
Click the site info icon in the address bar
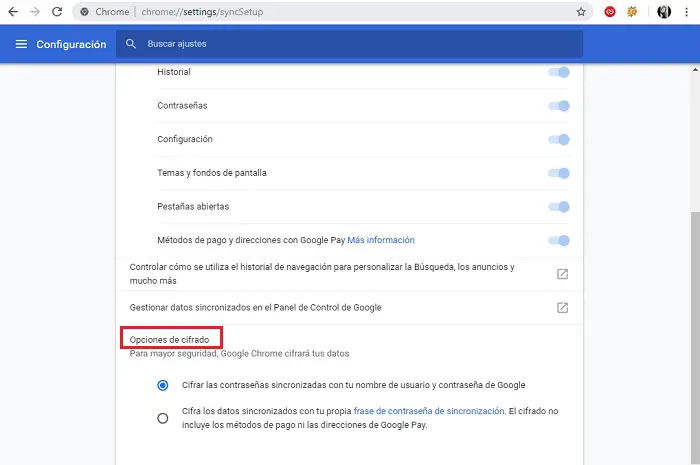[84, 12]
